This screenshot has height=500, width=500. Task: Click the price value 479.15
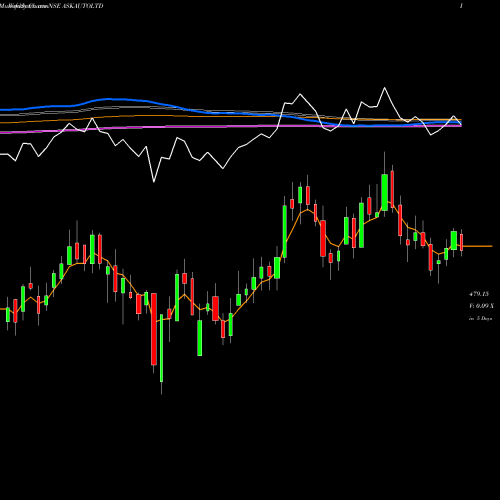(x=479, y=294)
